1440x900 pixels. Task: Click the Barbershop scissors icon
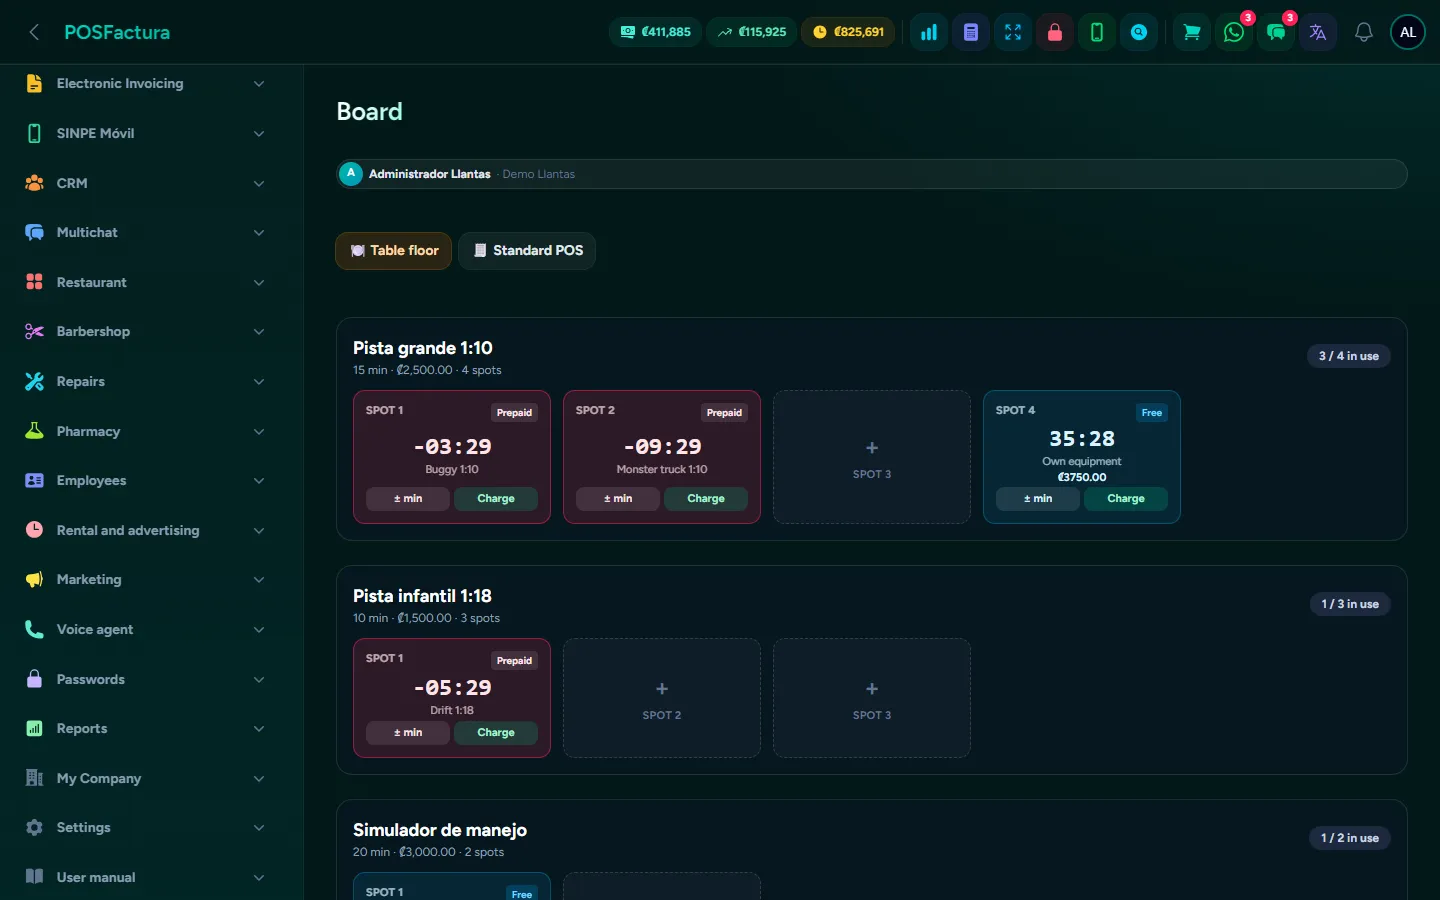[x=34, y=332]
